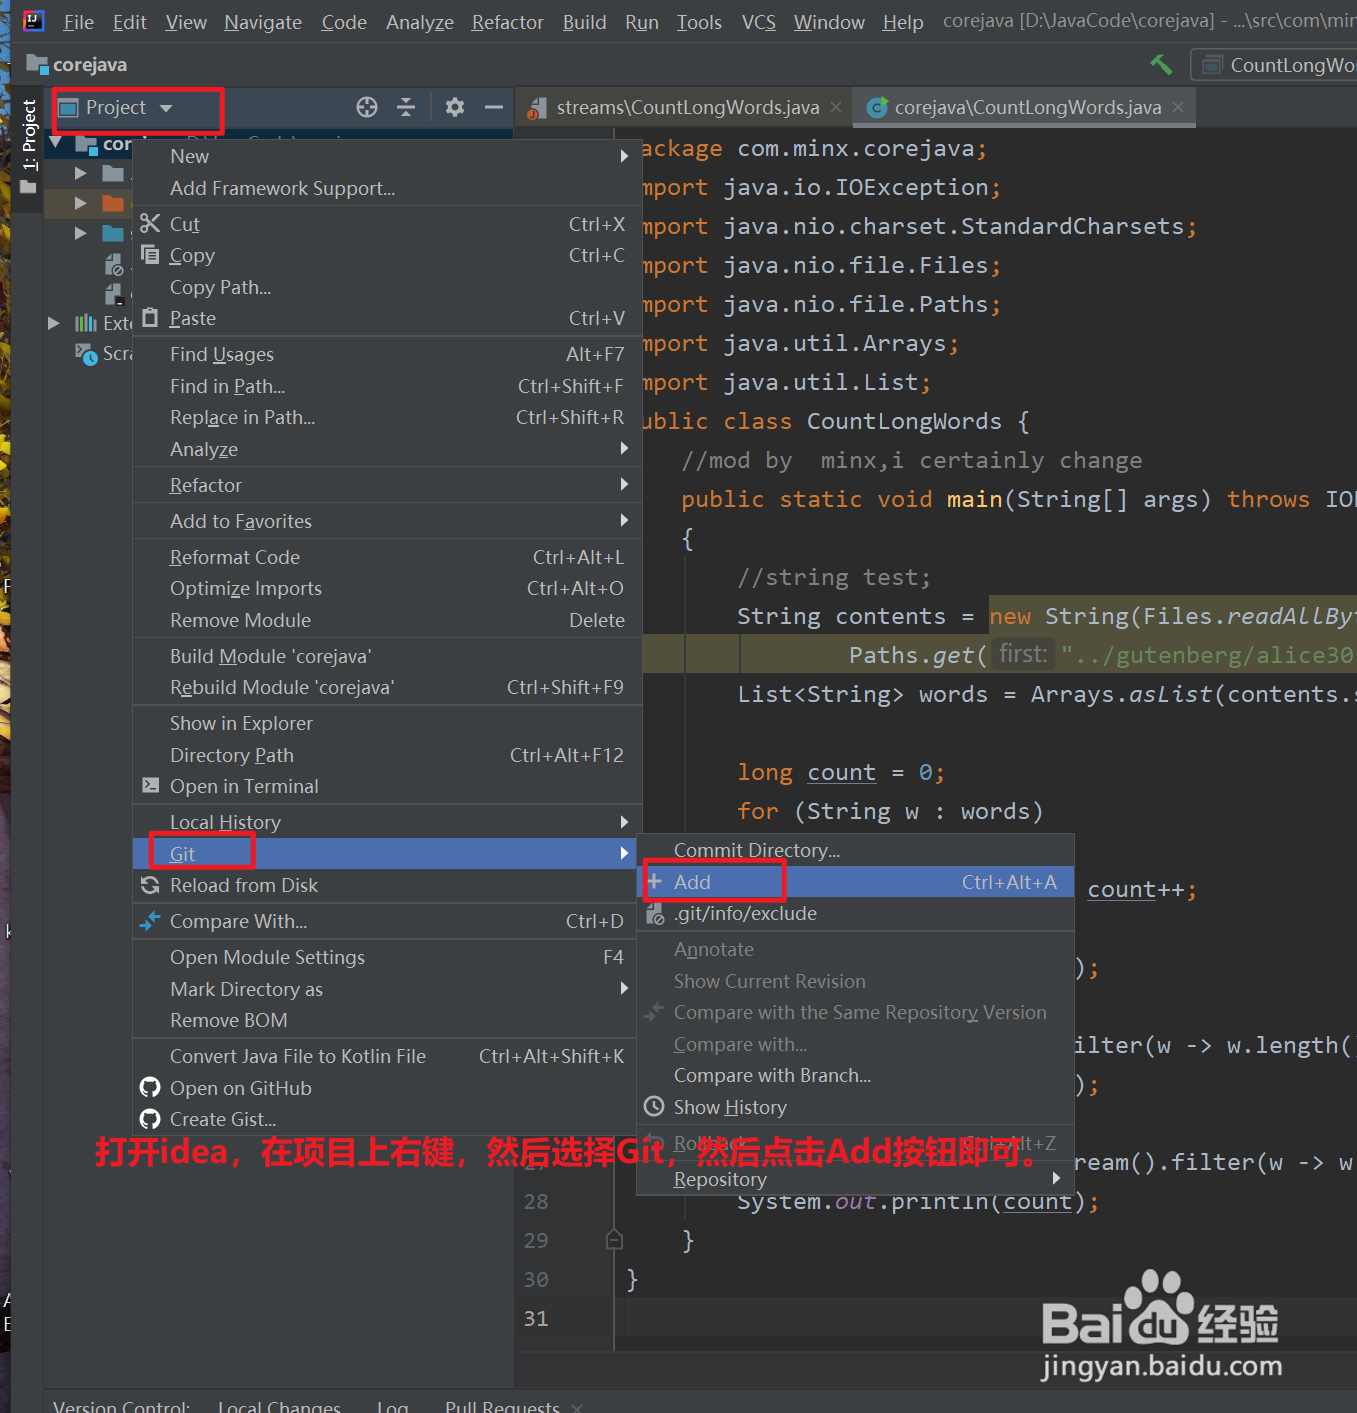This screenshot has width=1357, height=1413.
Task: Click the locate/scroll-from-source target icon
Action: click(367, 107)
